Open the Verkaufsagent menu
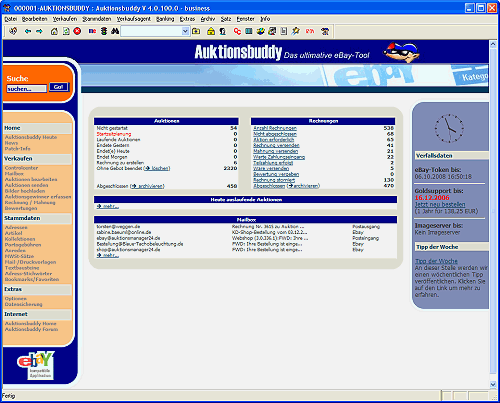The width and height of the screenshot is (500, 403). 133,19
